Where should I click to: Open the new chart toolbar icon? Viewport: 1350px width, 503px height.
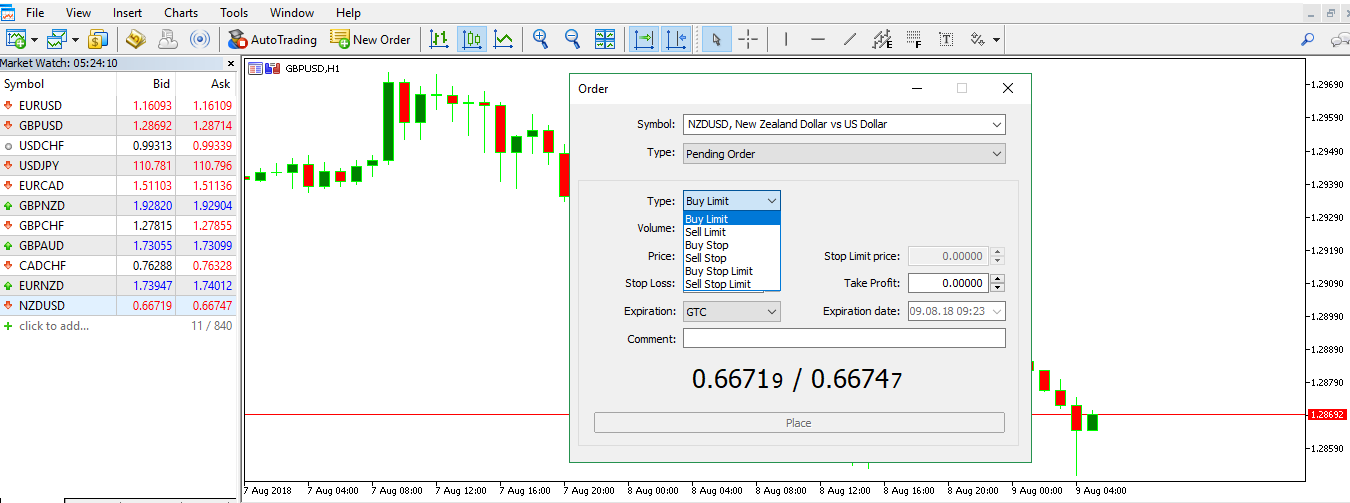pyautogui.click(x=17, y=40)
